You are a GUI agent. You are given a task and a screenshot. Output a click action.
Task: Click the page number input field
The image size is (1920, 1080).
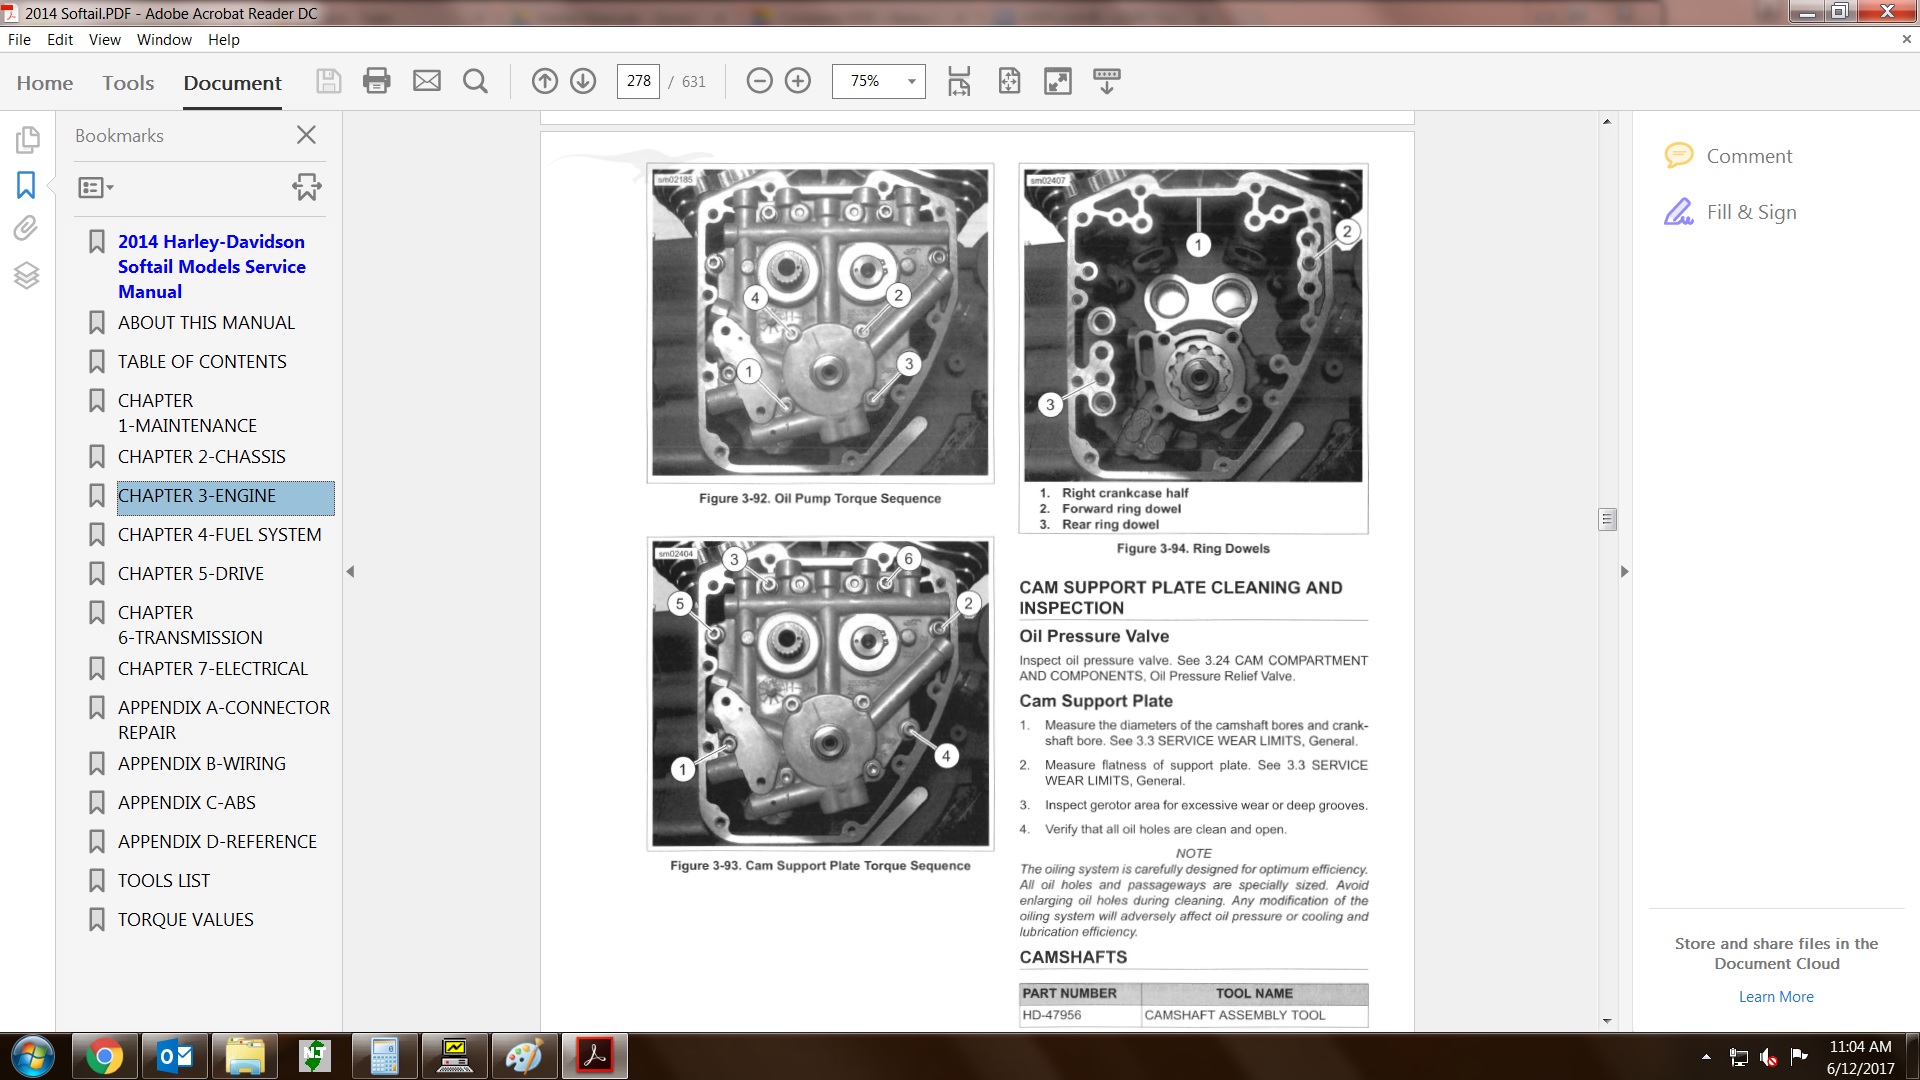[x=639, y=81]
